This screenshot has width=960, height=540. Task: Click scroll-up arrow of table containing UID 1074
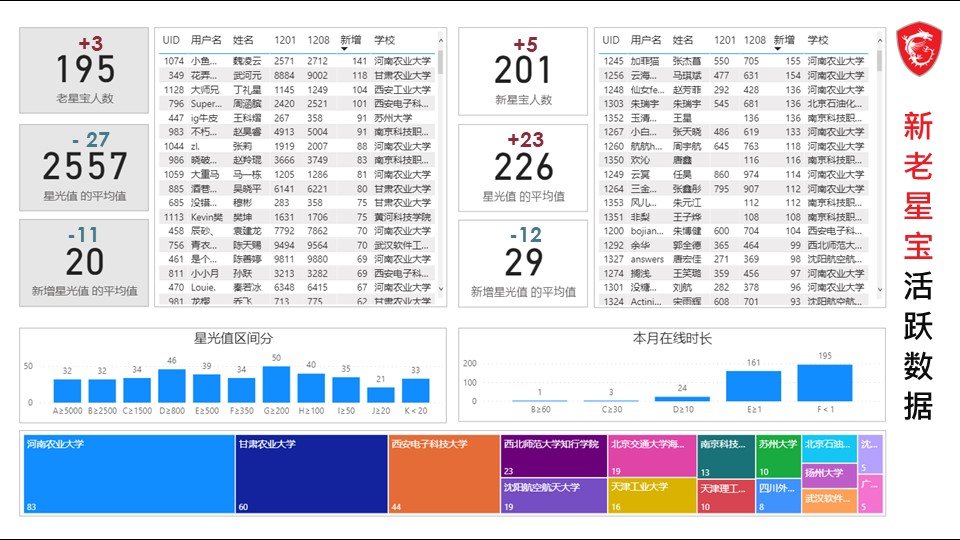pos(441,41)
